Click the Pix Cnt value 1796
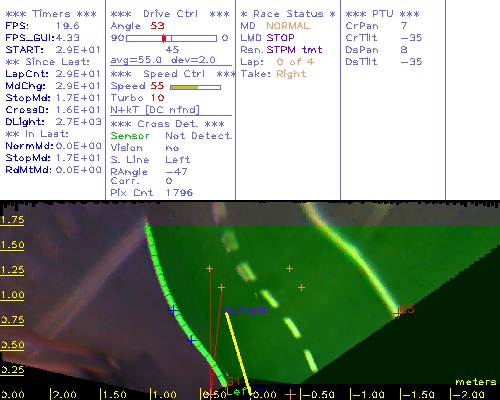Screen dimensions: 500x400 (179, 192)
